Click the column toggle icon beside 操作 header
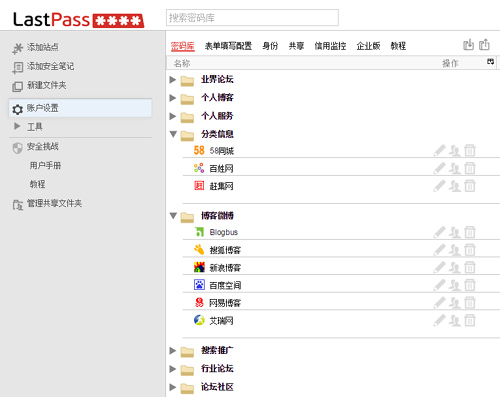 (x=490, y=61)
